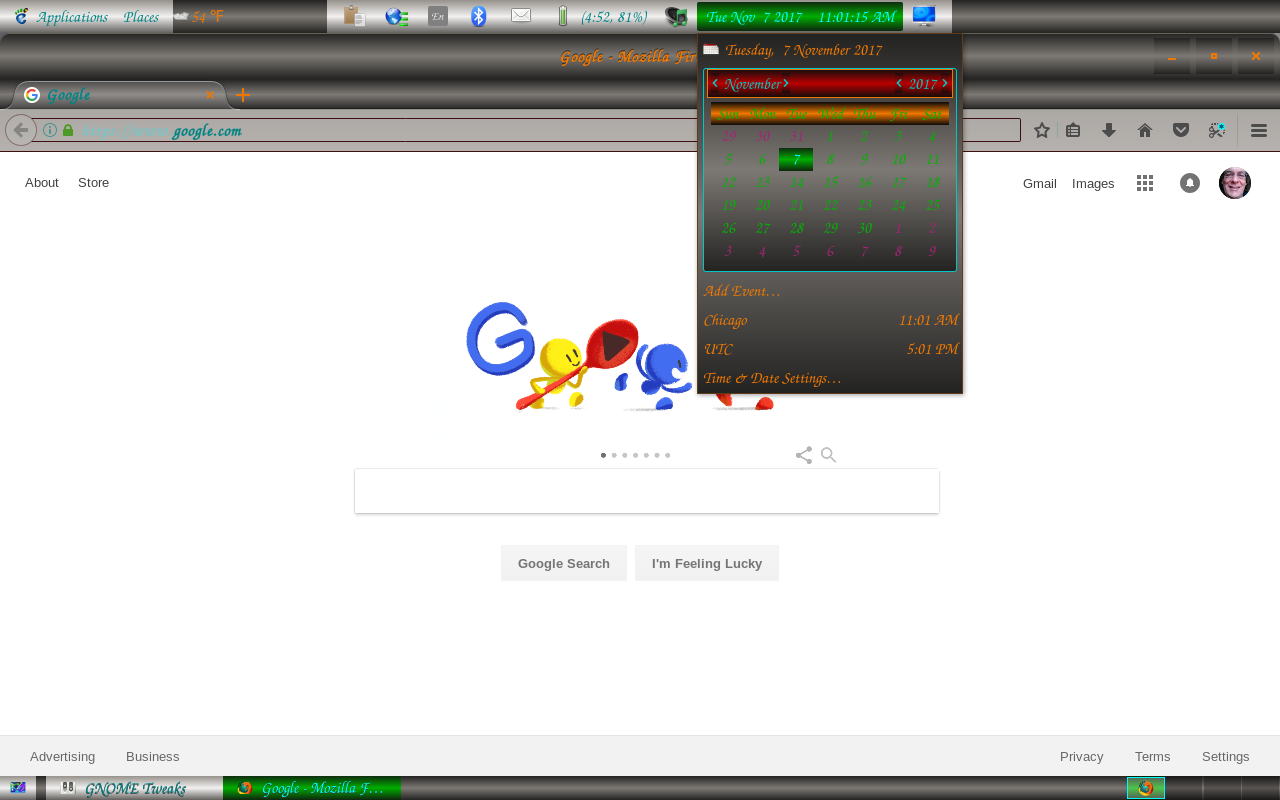Select November 30 in the calendar
The height and width of the screenshot is (800, 1280).
(x=864, y=228)
